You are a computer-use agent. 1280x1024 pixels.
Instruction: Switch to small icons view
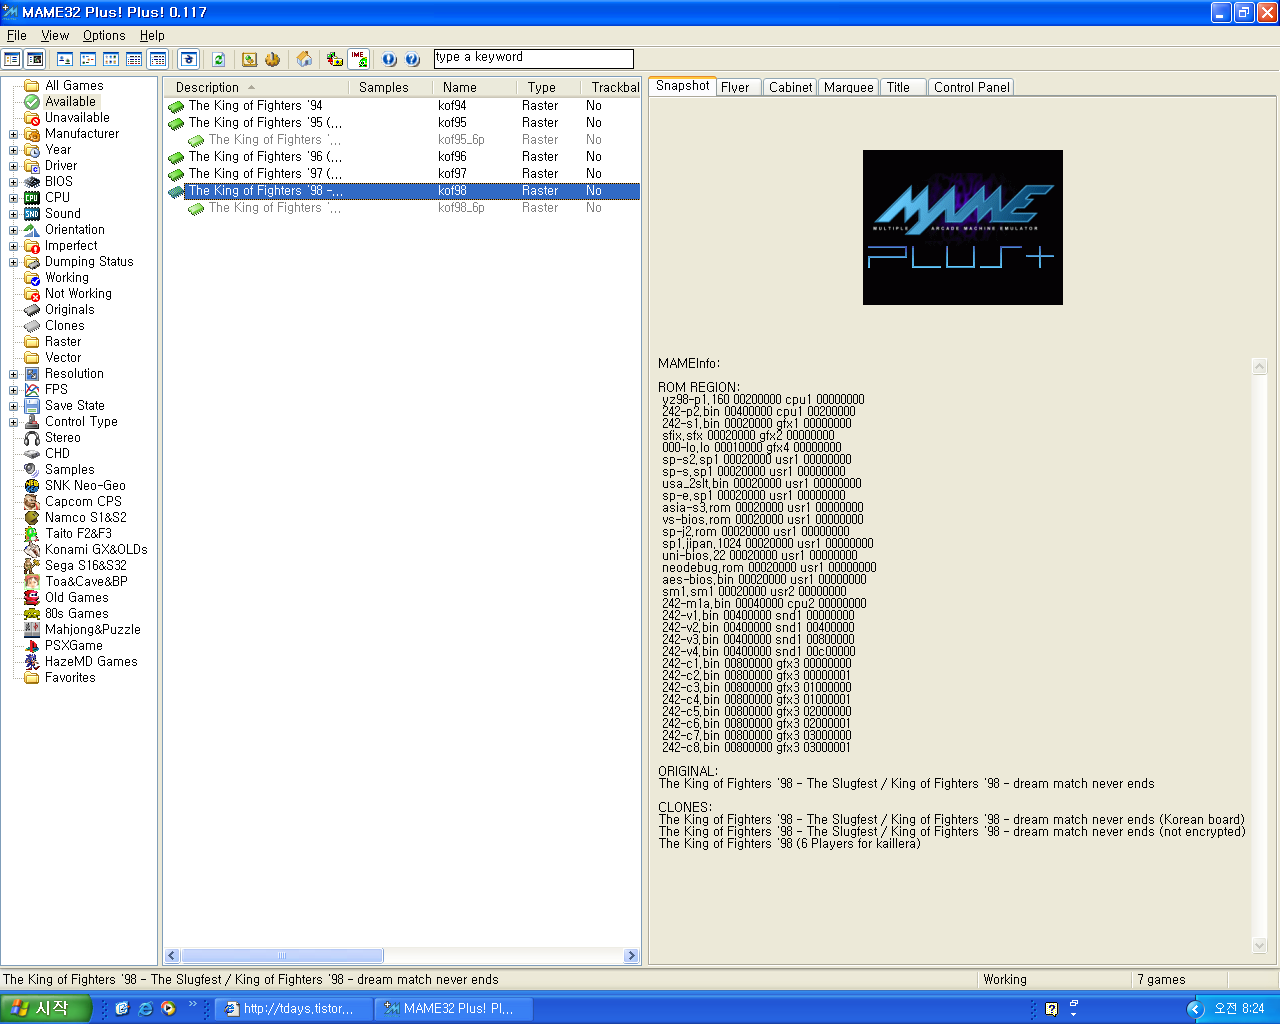[x=88, y=59]
